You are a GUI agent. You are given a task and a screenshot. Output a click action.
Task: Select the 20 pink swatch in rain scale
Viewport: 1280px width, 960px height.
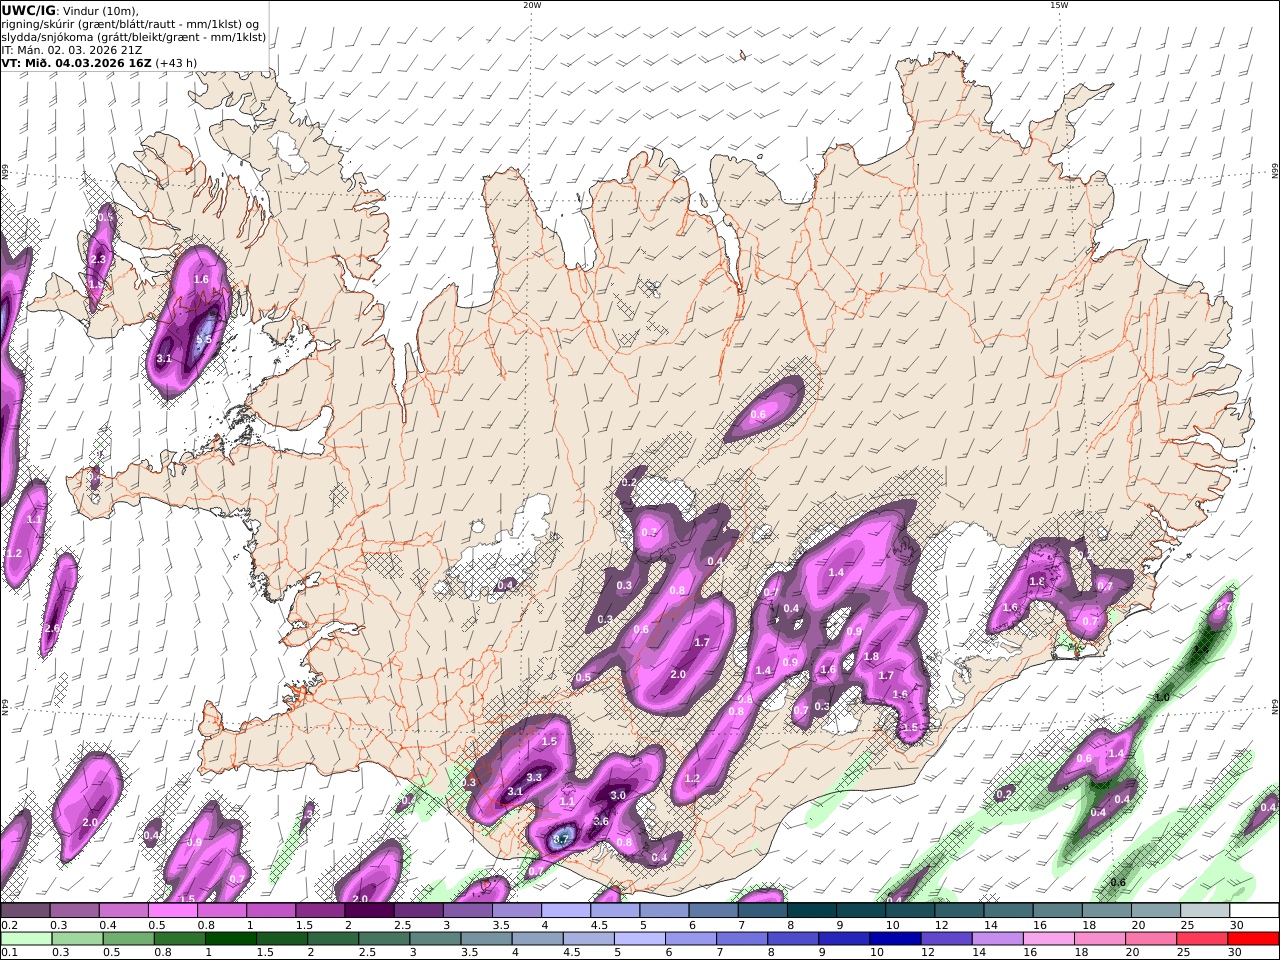[x=1152, y=939]
